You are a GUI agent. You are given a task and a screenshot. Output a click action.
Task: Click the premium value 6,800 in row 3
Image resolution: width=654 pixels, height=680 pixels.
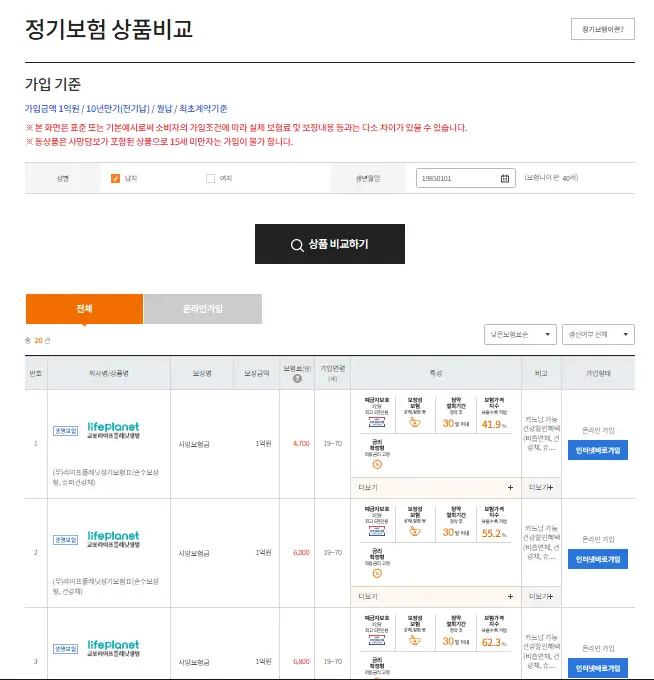point(301,661)
